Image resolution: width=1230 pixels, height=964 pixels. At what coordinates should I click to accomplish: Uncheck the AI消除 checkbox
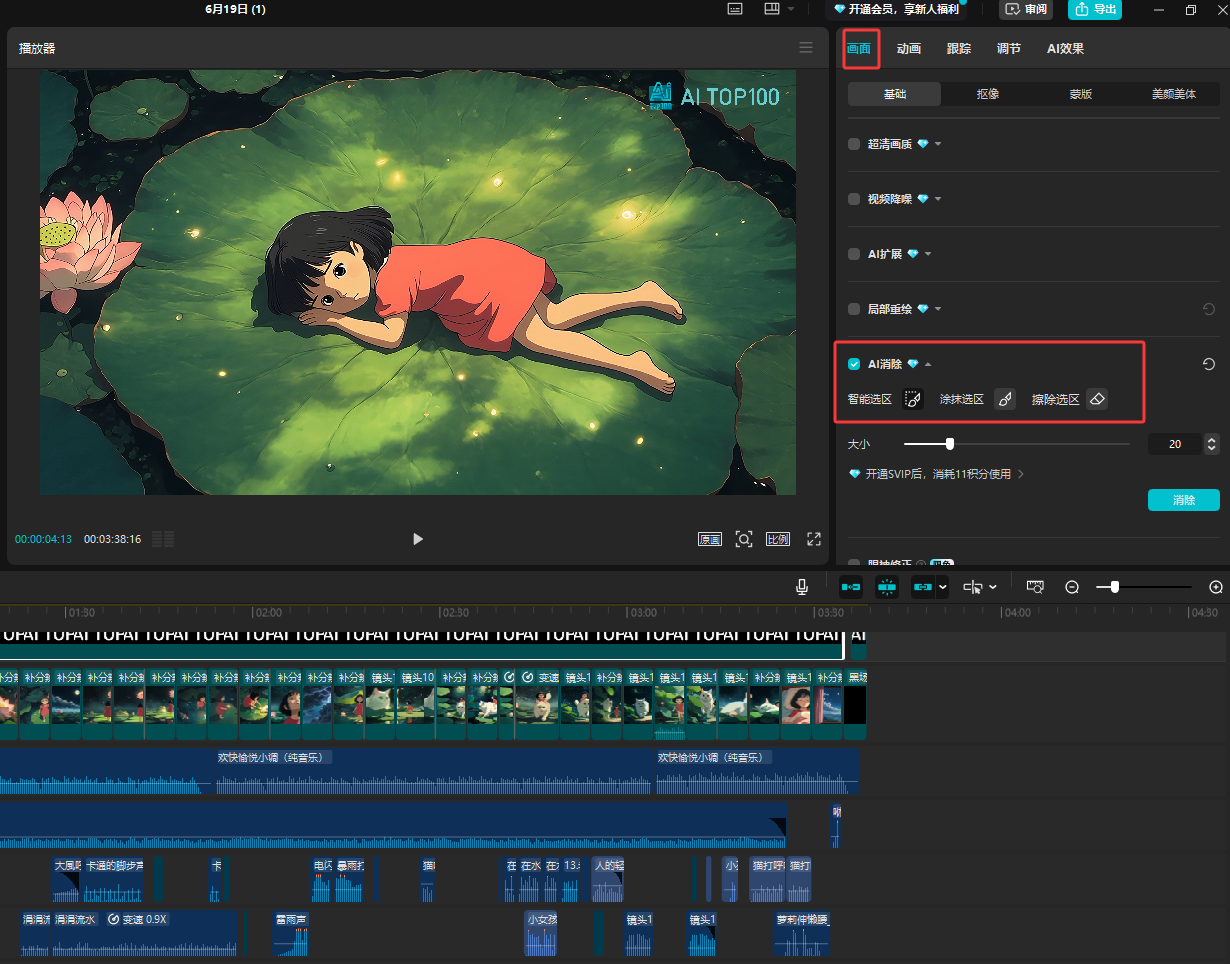[x=854, y=364]
